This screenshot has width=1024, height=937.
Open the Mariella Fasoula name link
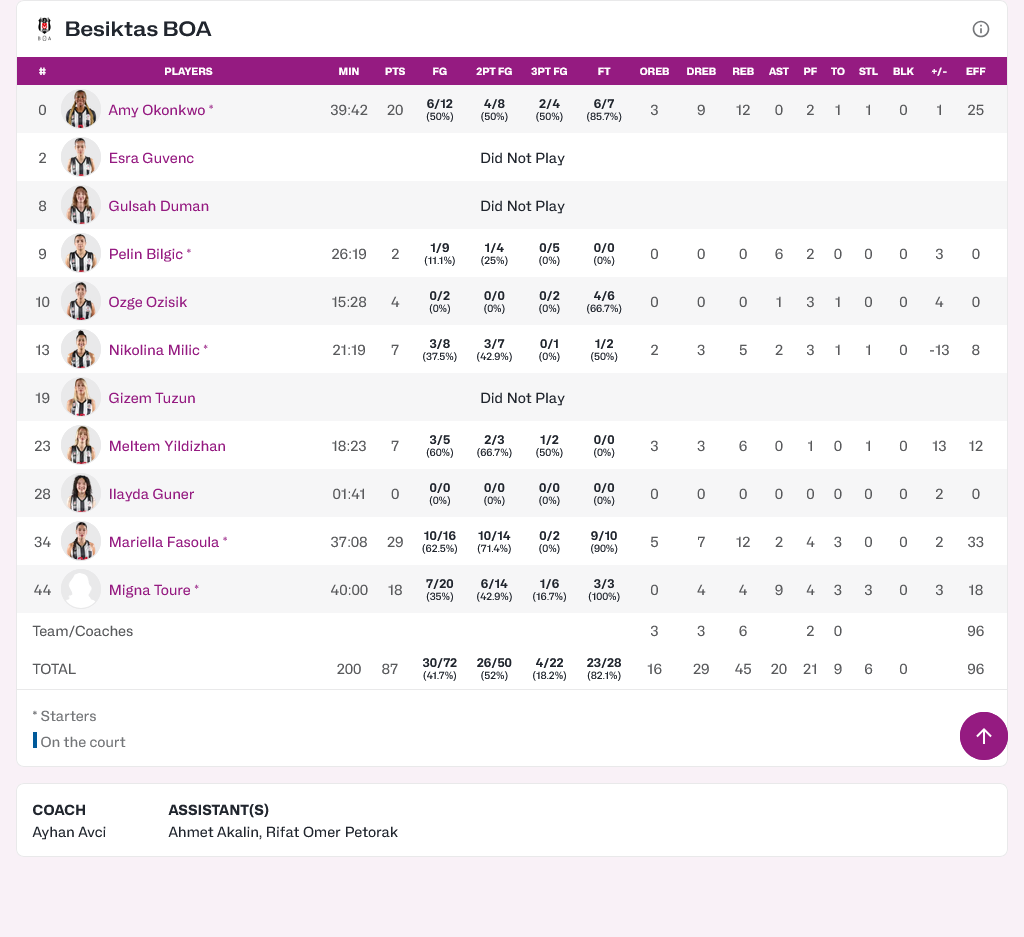click(163, 542)
